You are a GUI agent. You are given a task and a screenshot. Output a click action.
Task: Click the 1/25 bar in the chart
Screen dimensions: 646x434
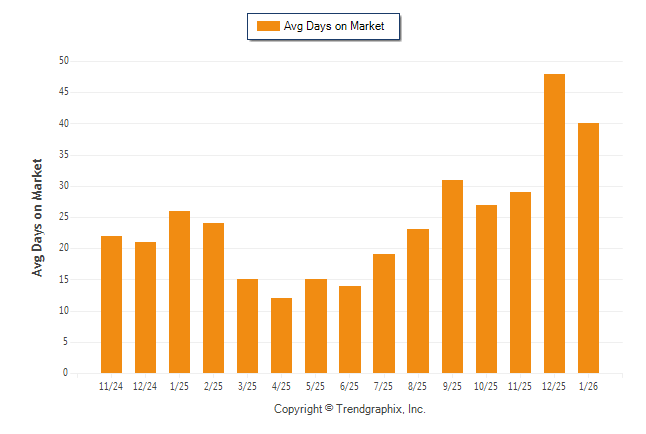coord(180,292)
